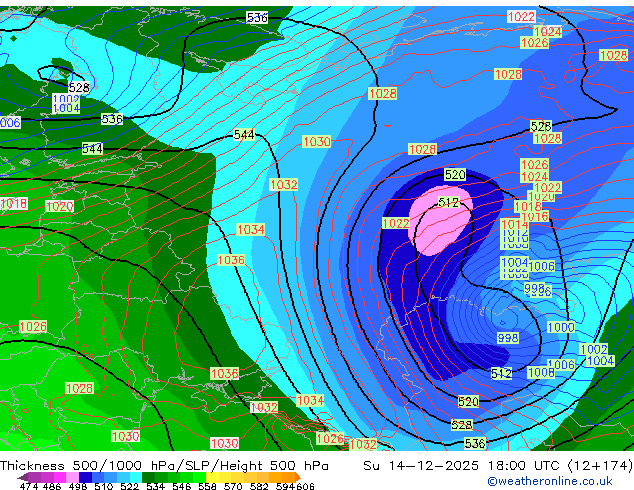Pick the light pink swatch in the legend bar
Screen dimensions: 634x490
[73, 477]
